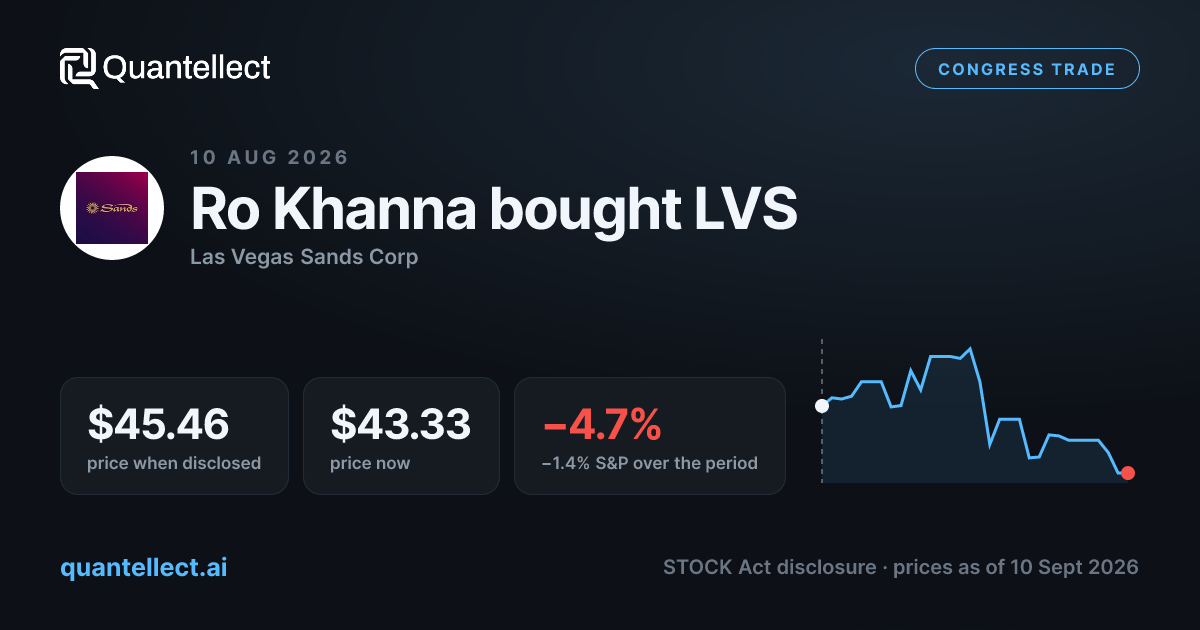The image size is (1200, 630).
Task: Click the Las Vegas Sands Corp subtitle
Action: pos(304,257)
